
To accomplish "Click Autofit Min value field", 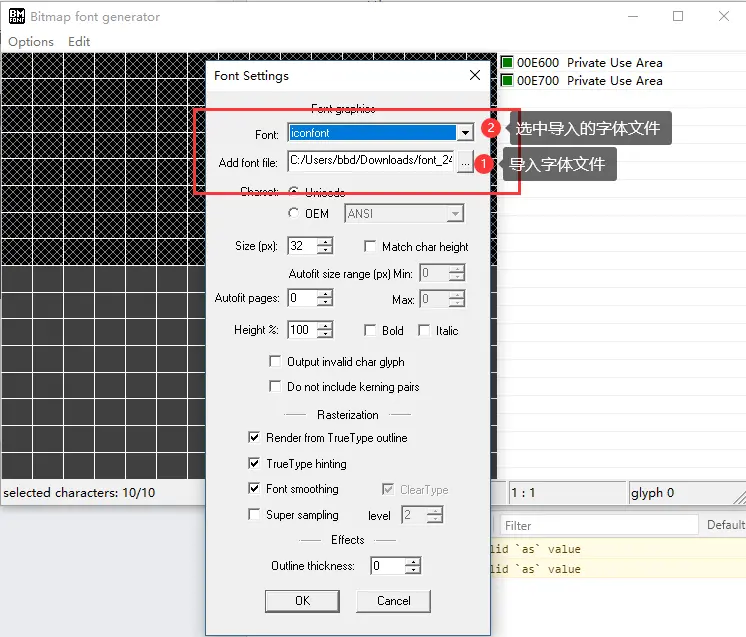I will tap(434, 273).
